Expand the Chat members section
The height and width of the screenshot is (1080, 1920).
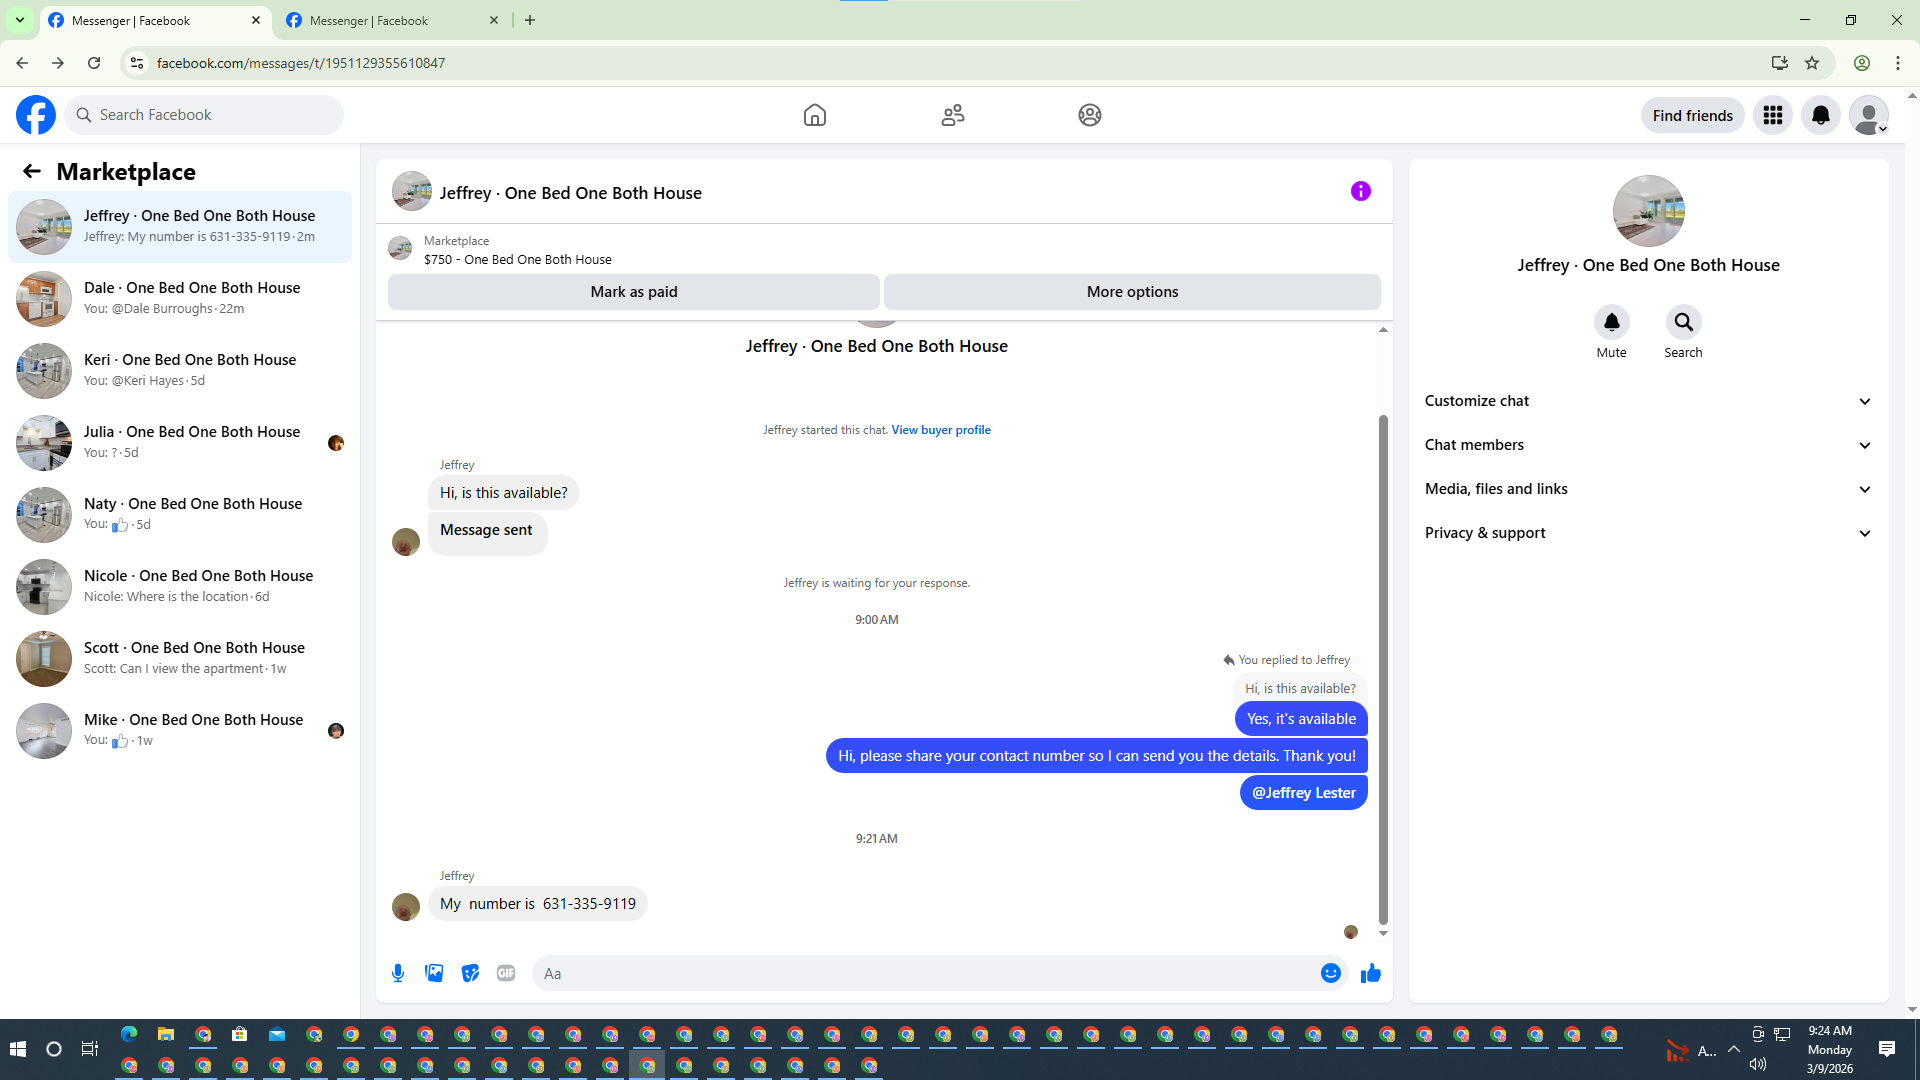(x=1648, y=445)
